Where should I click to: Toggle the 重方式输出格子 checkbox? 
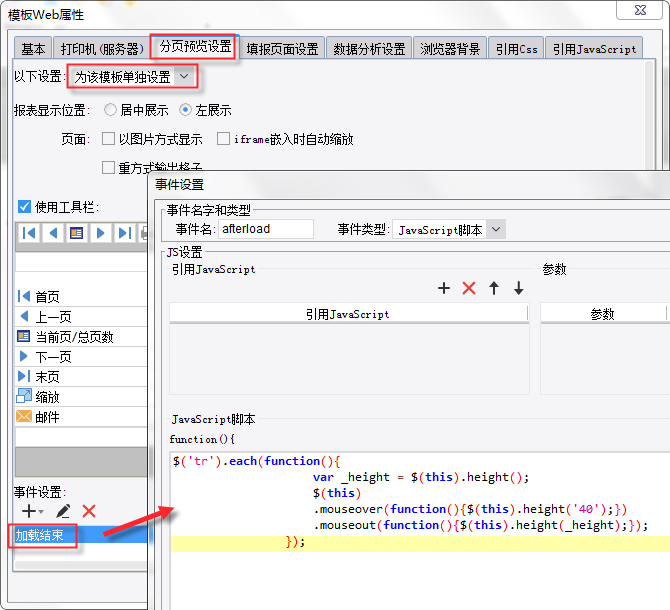click(109, 167)
